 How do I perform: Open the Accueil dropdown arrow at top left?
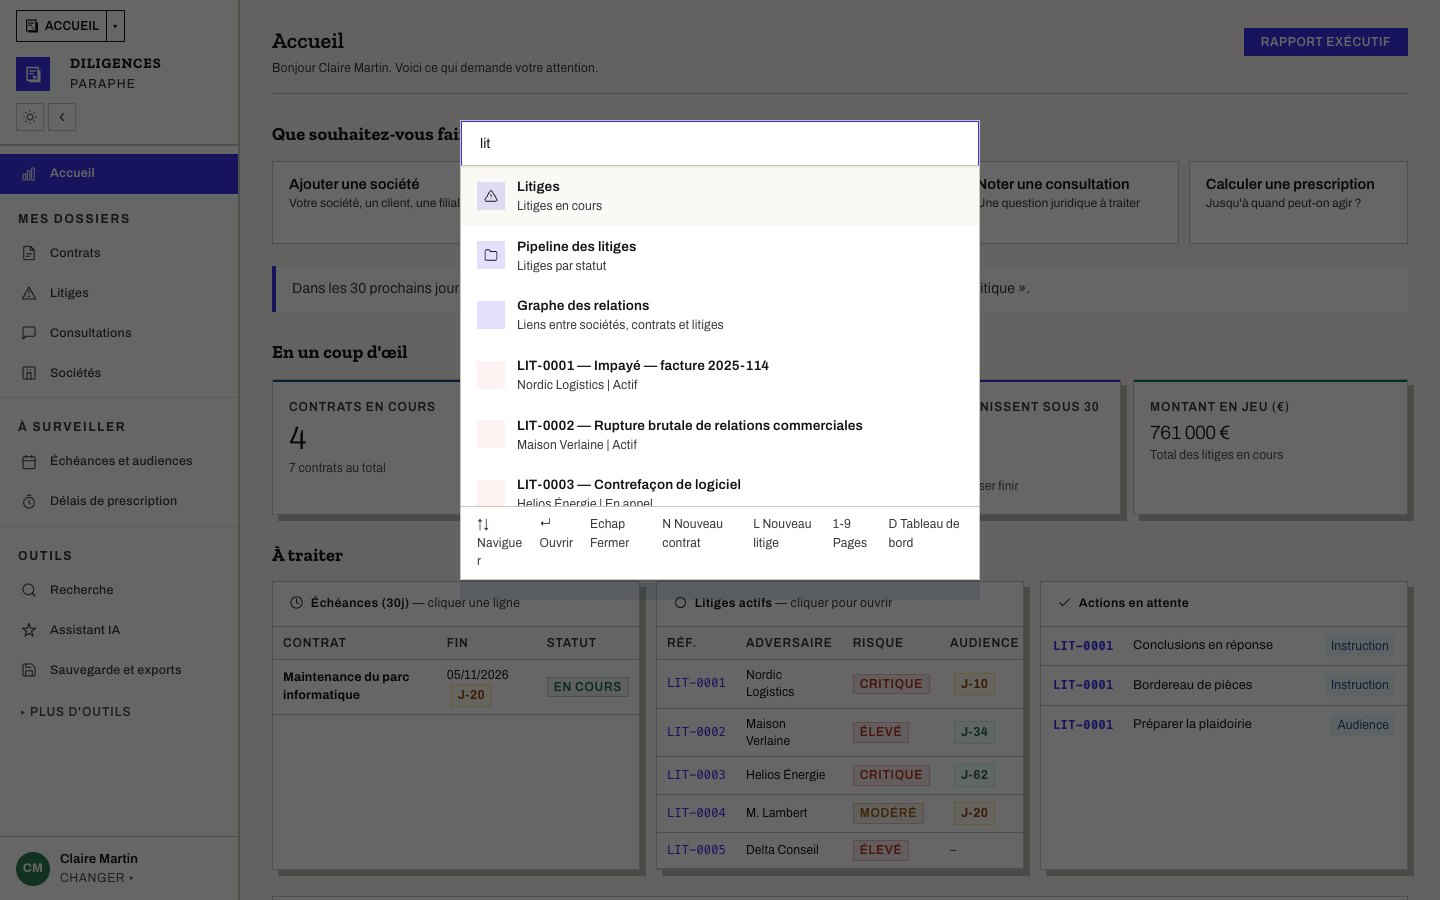115,26
